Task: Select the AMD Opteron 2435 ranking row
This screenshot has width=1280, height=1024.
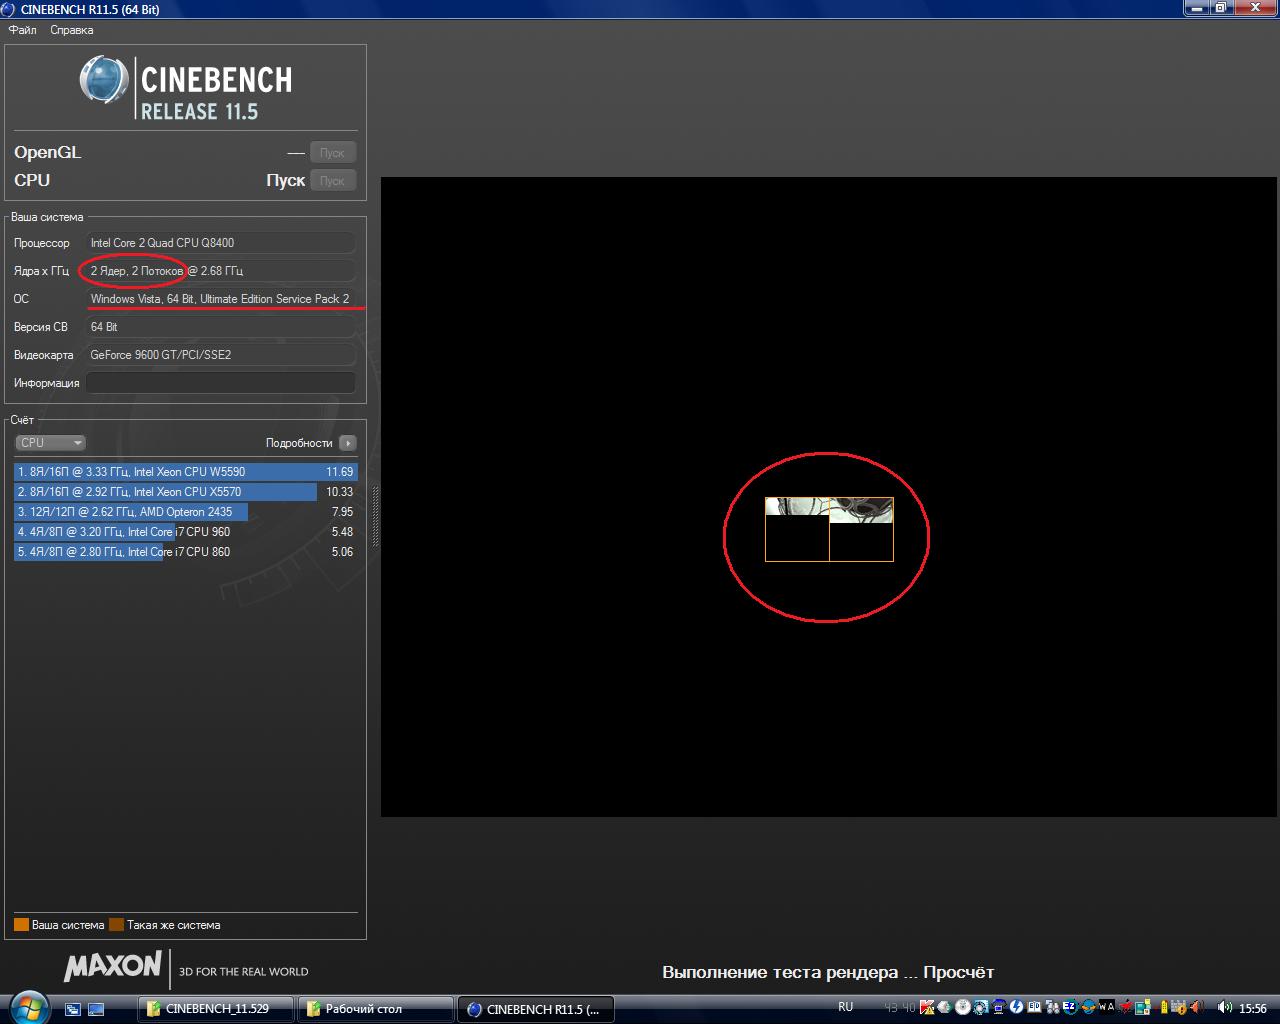Action: pos(185,512)
